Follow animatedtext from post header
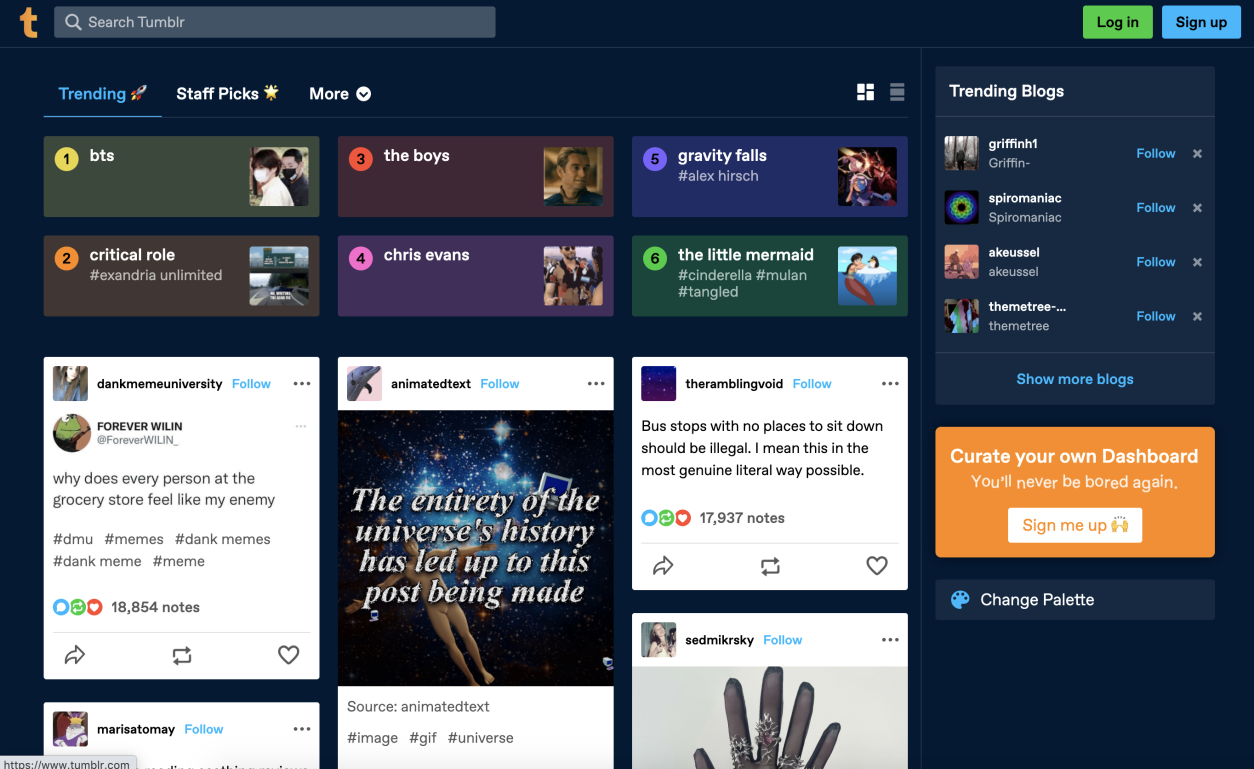Viewport: 1254px width, 769px height. point(499,384)
